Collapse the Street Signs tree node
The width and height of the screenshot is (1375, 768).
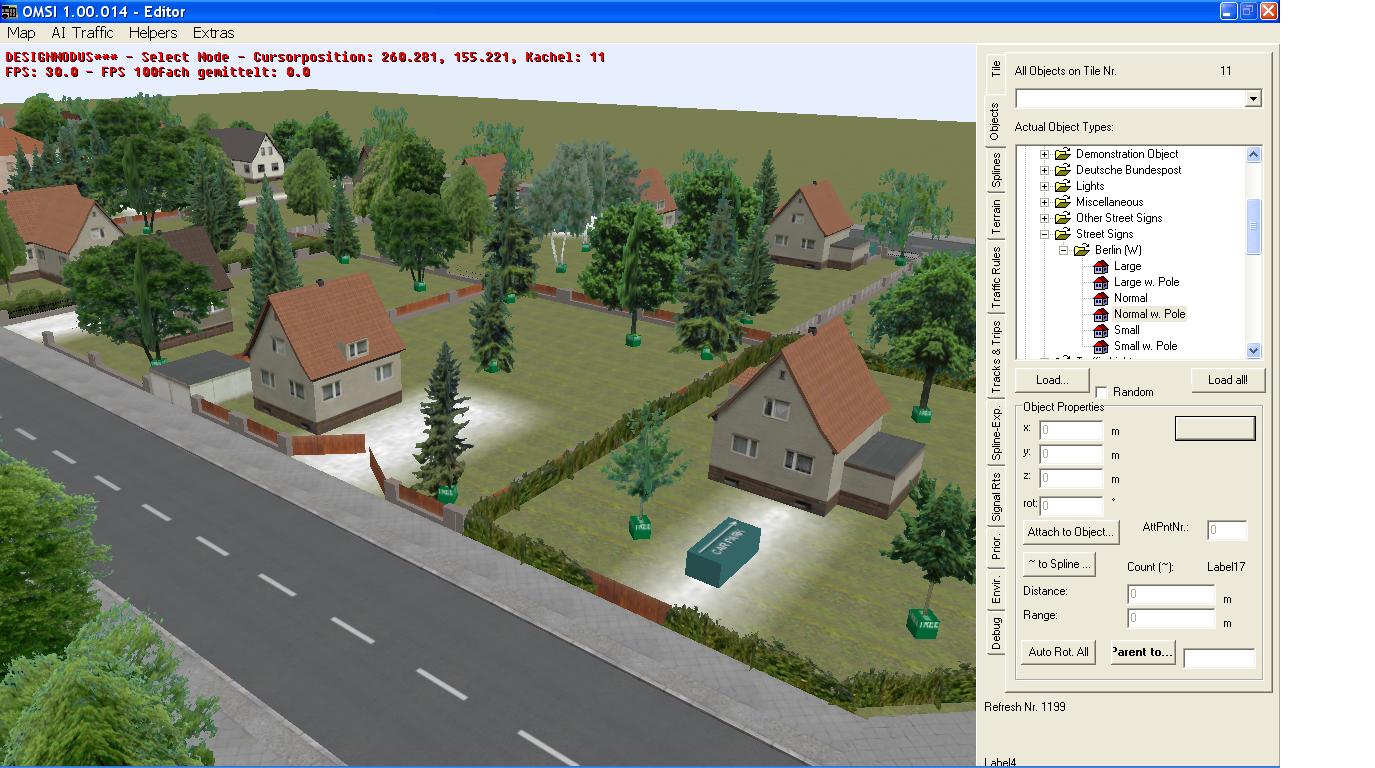pyautogui.click(x=1045, y=234)
